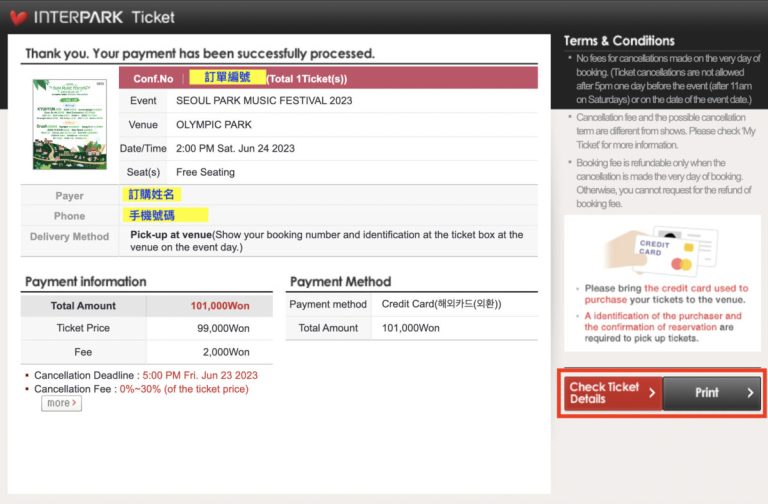Click the OLYMPIC PARK venue text
This screenshot has height=504, width=768.
[214, 125]
